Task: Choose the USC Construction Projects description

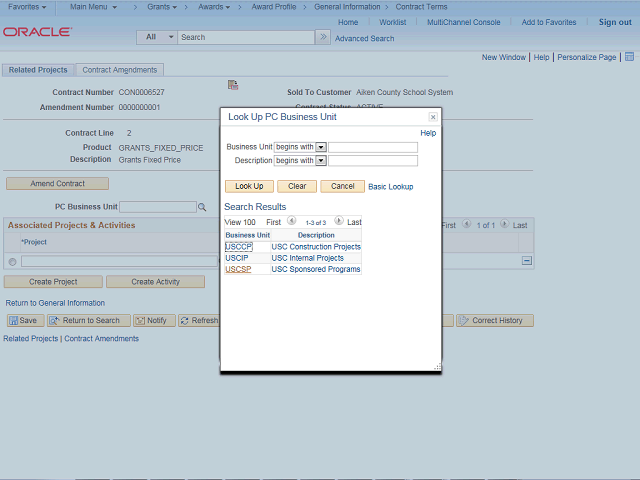Action: click(x=316, y=247)
